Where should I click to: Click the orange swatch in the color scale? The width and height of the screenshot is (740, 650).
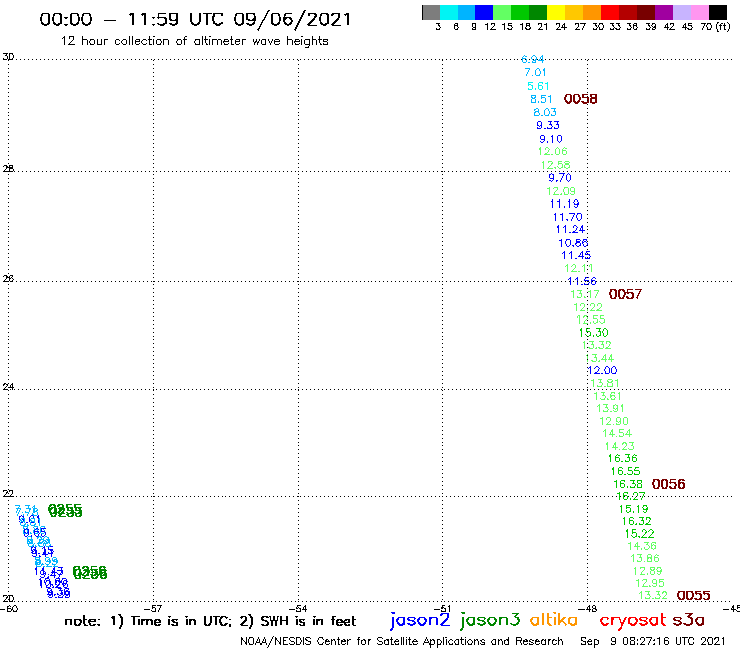[592, 12]
